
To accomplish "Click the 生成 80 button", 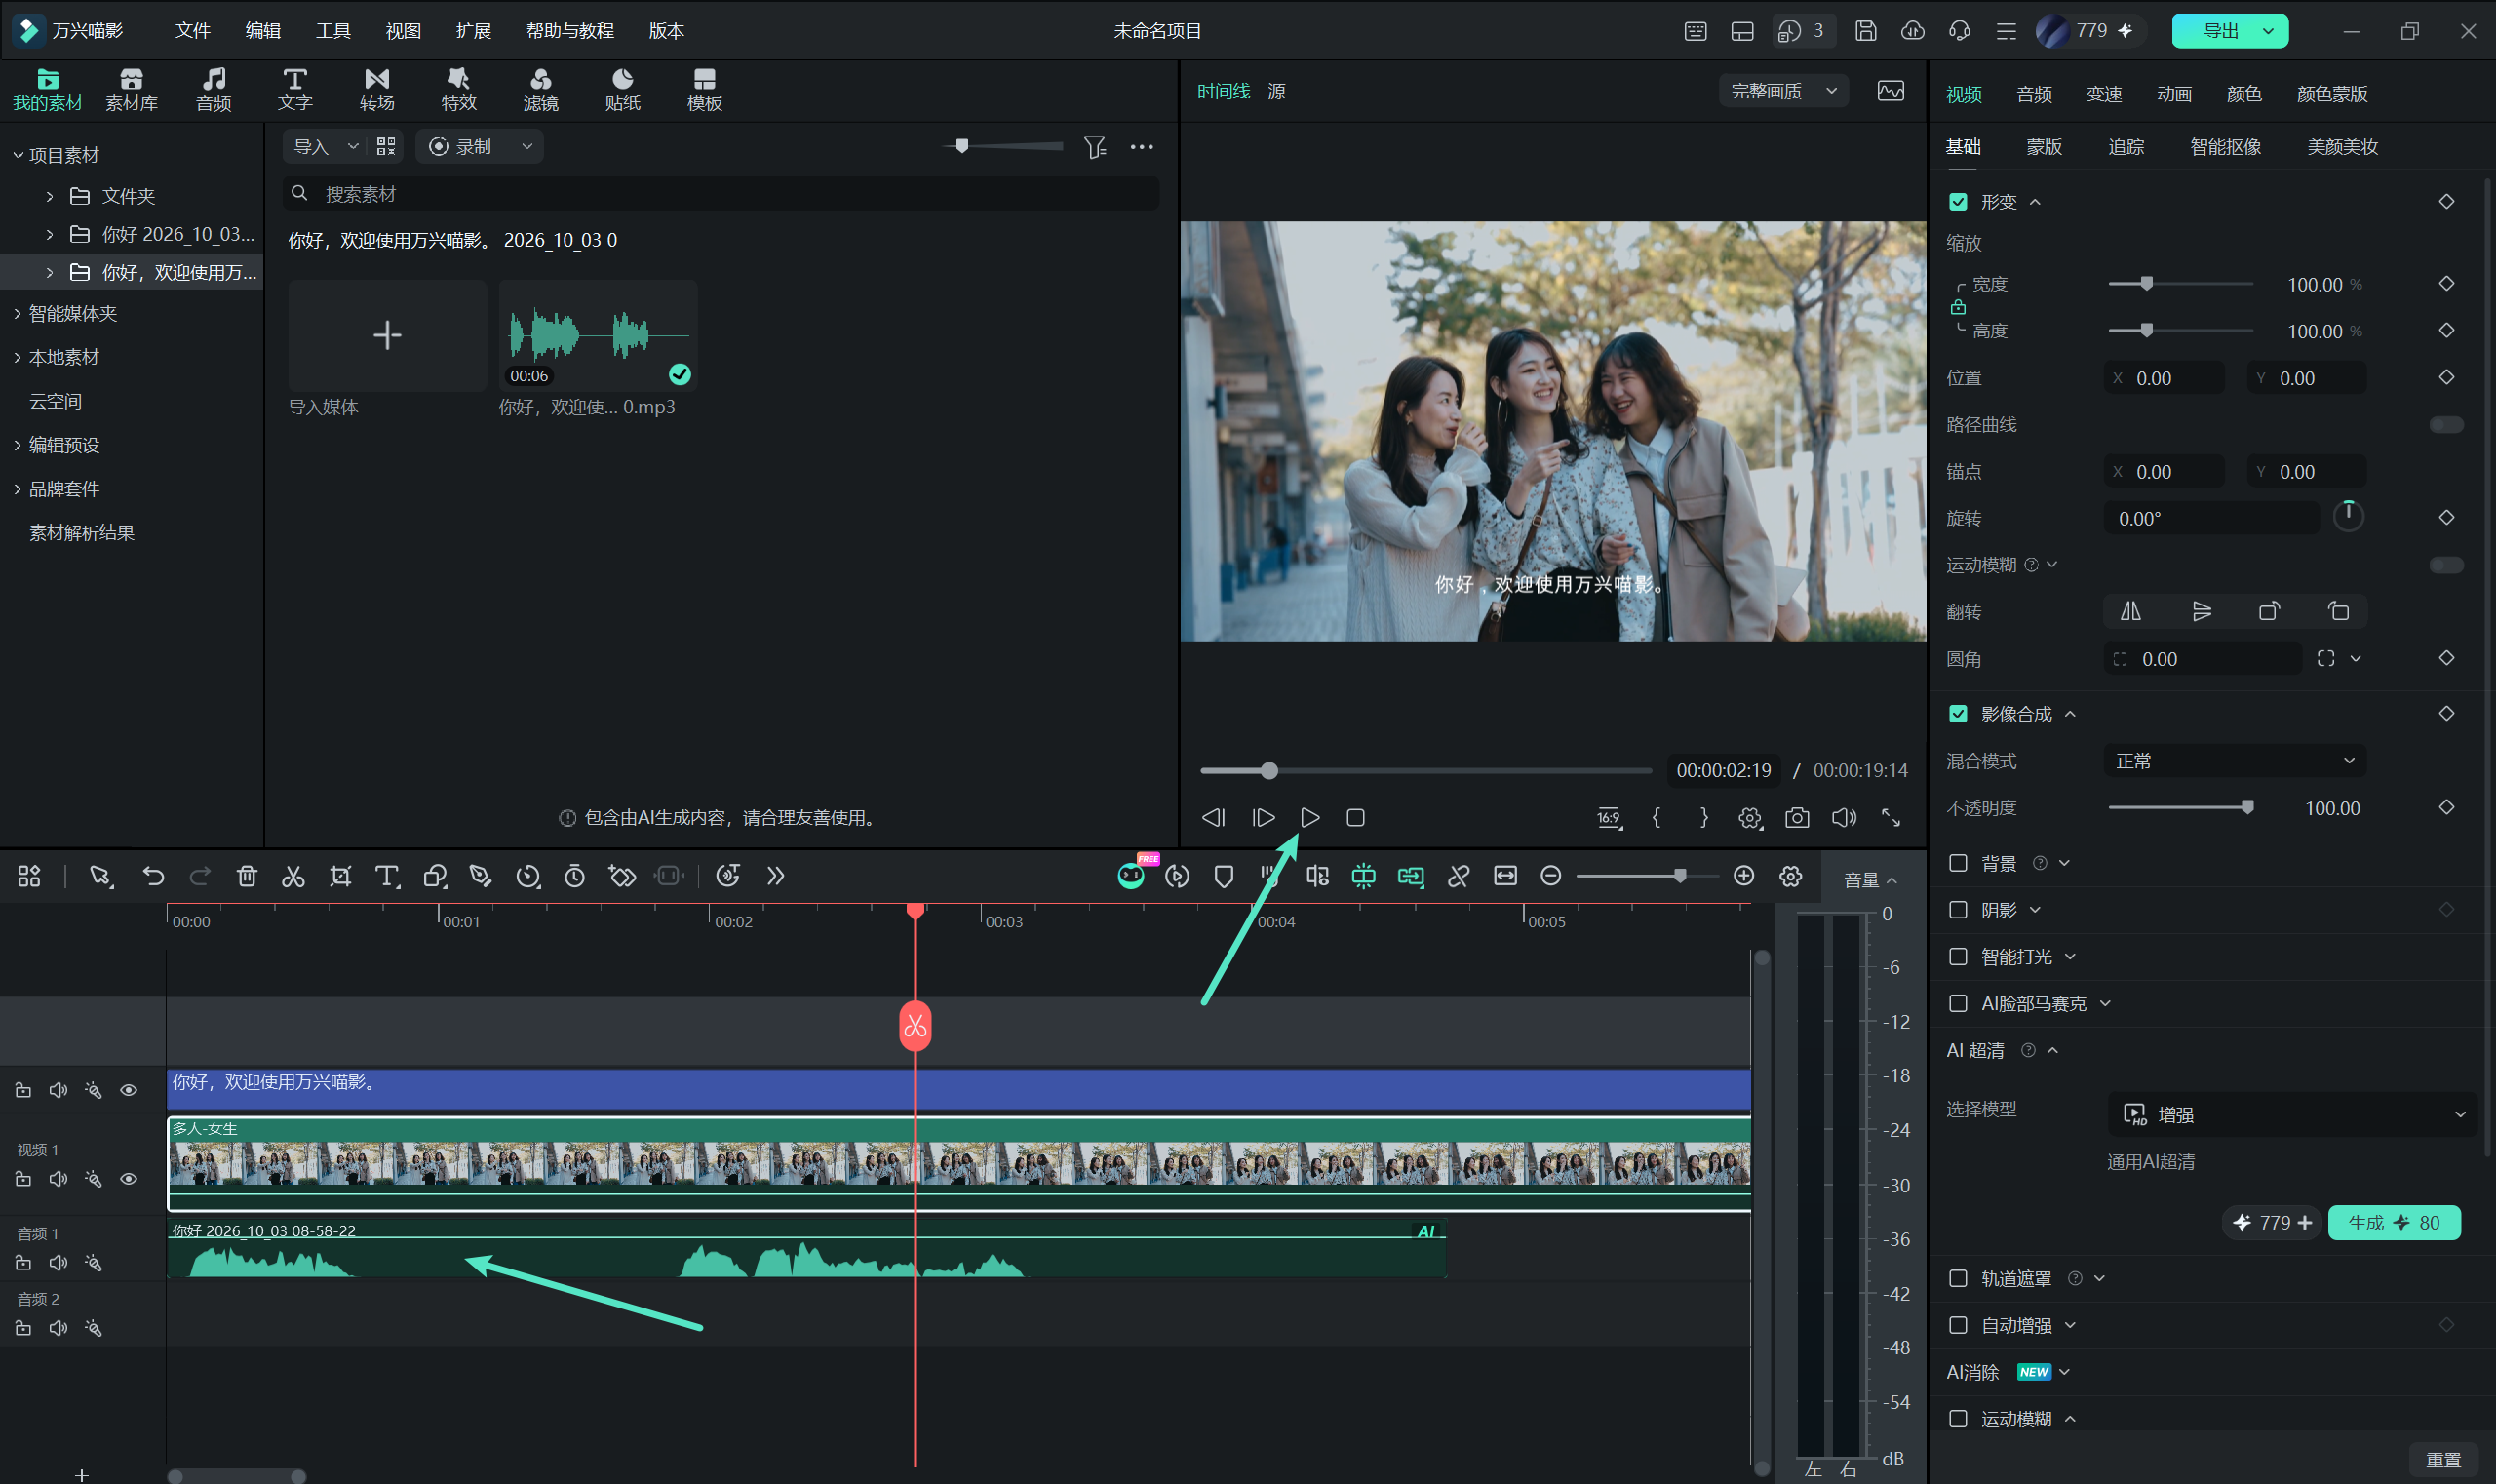I will (x=2394, y=1223).
